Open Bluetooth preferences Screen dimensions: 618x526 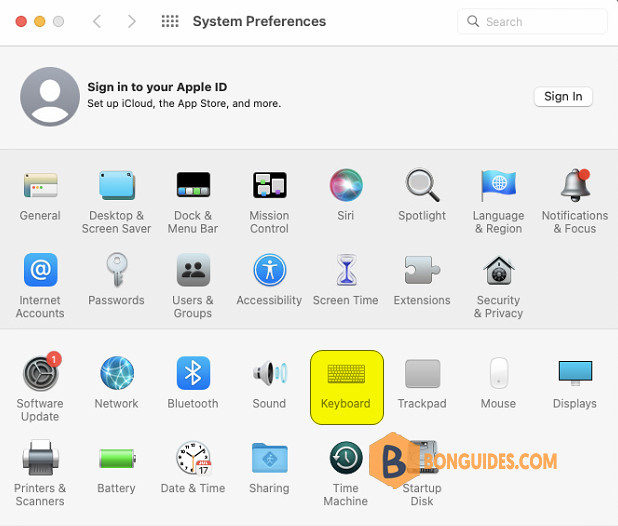click(x=193, y=382)
